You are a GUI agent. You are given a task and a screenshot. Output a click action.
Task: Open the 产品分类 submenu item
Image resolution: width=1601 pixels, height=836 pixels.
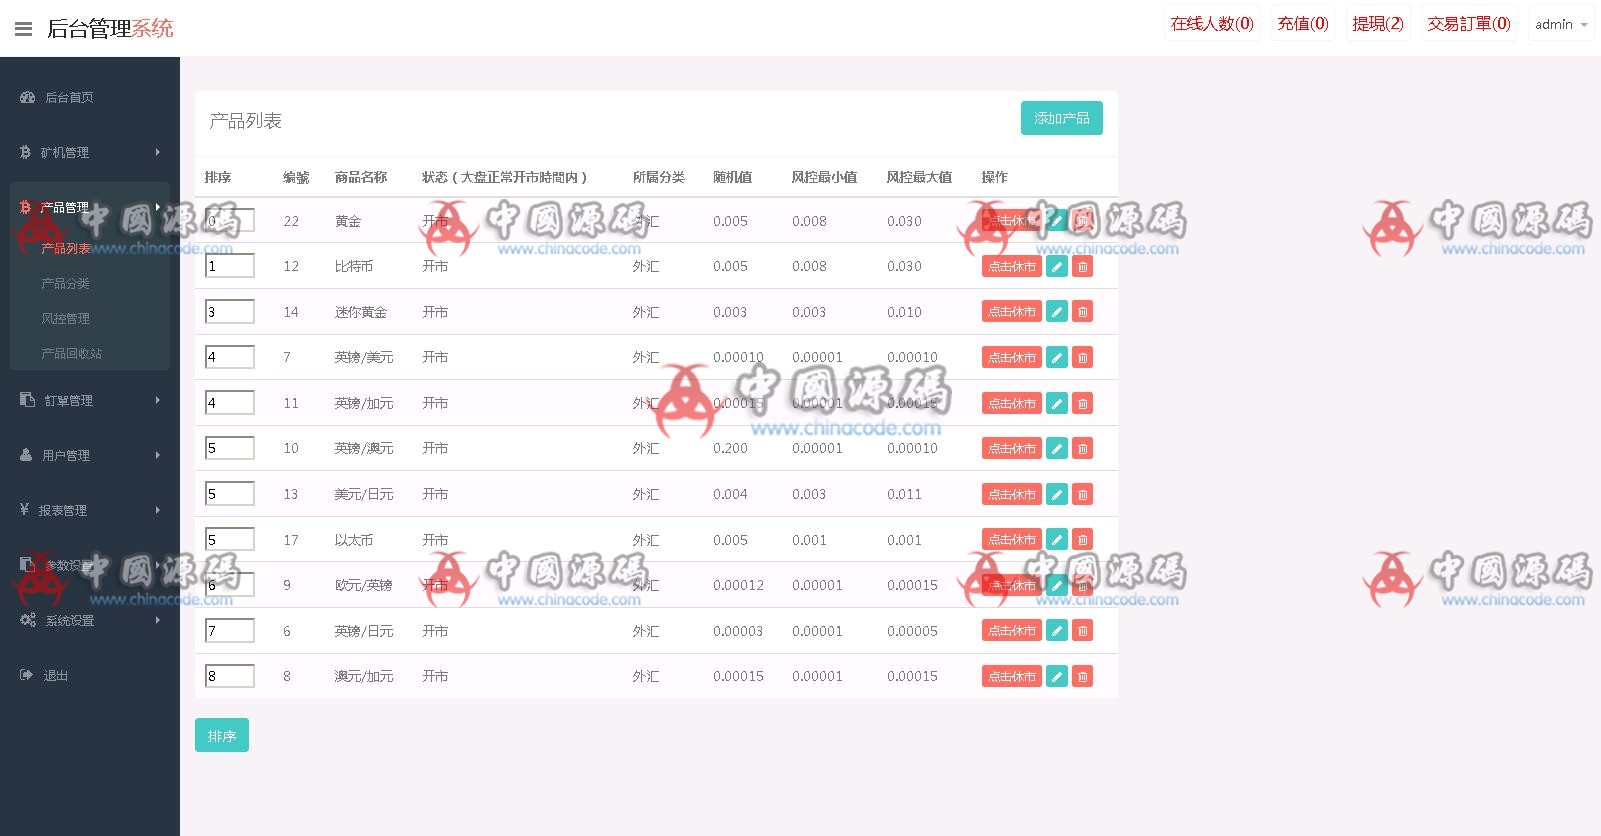[x=66, y=283]
